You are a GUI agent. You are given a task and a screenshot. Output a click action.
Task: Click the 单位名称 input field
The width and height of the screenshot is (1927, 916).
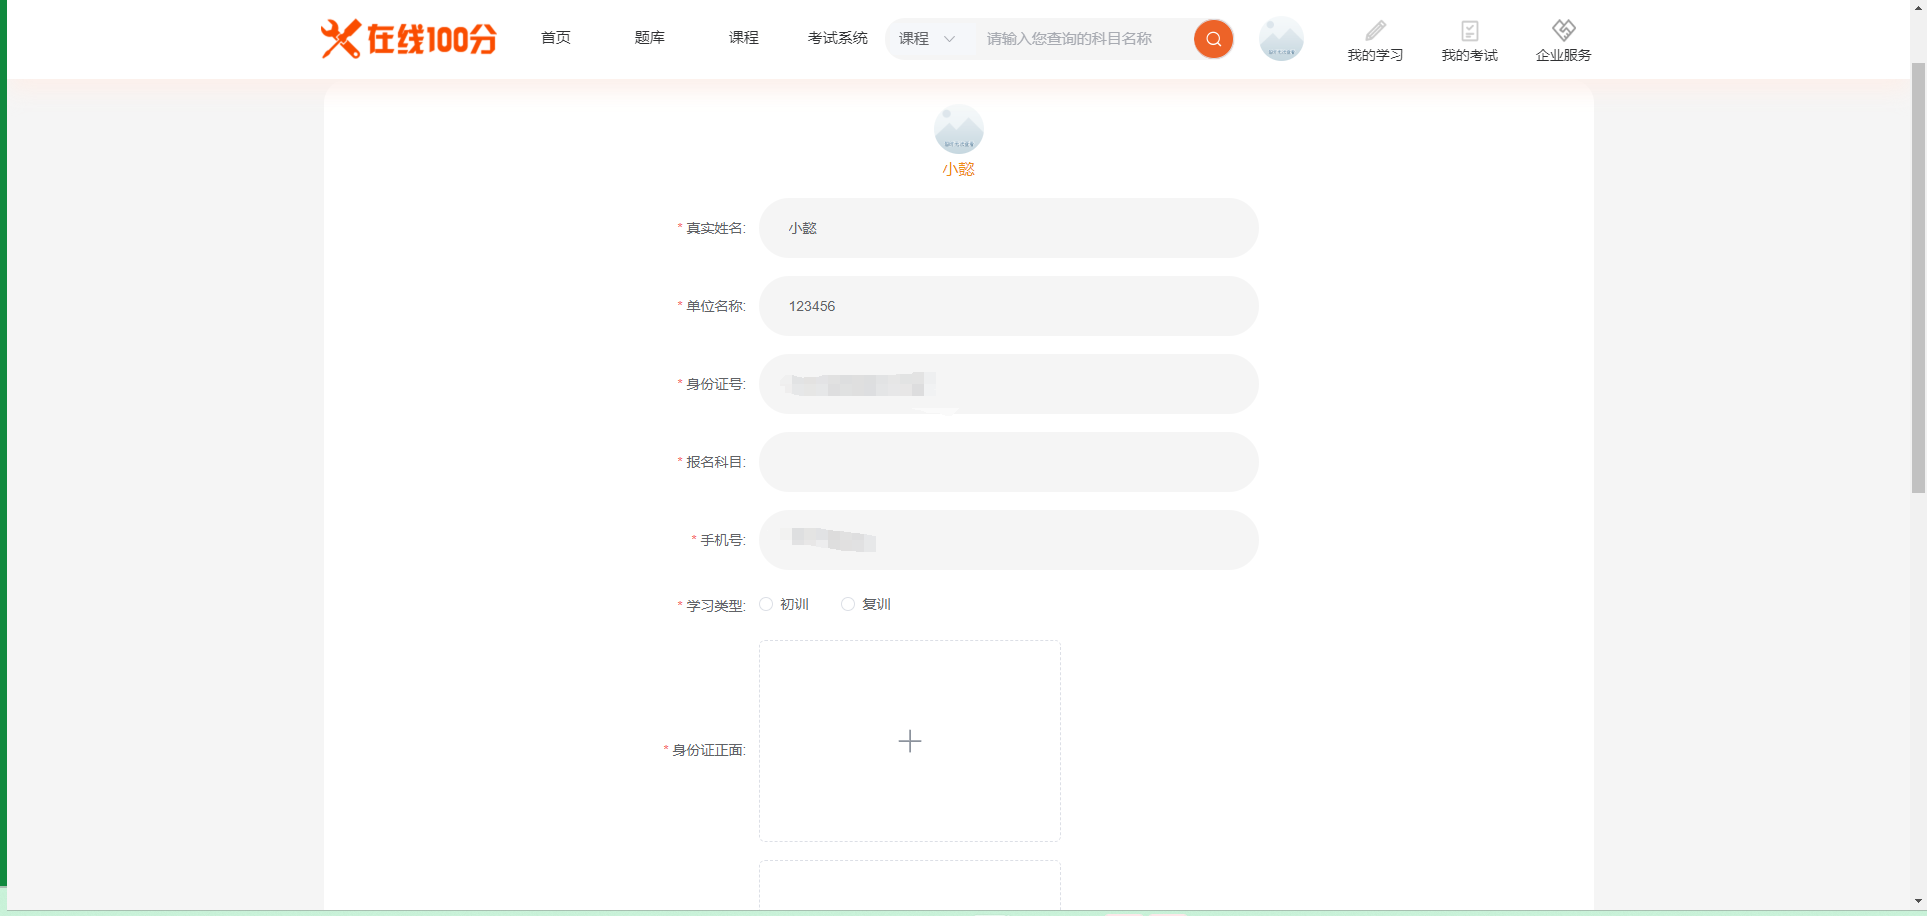click(1008, 306)
